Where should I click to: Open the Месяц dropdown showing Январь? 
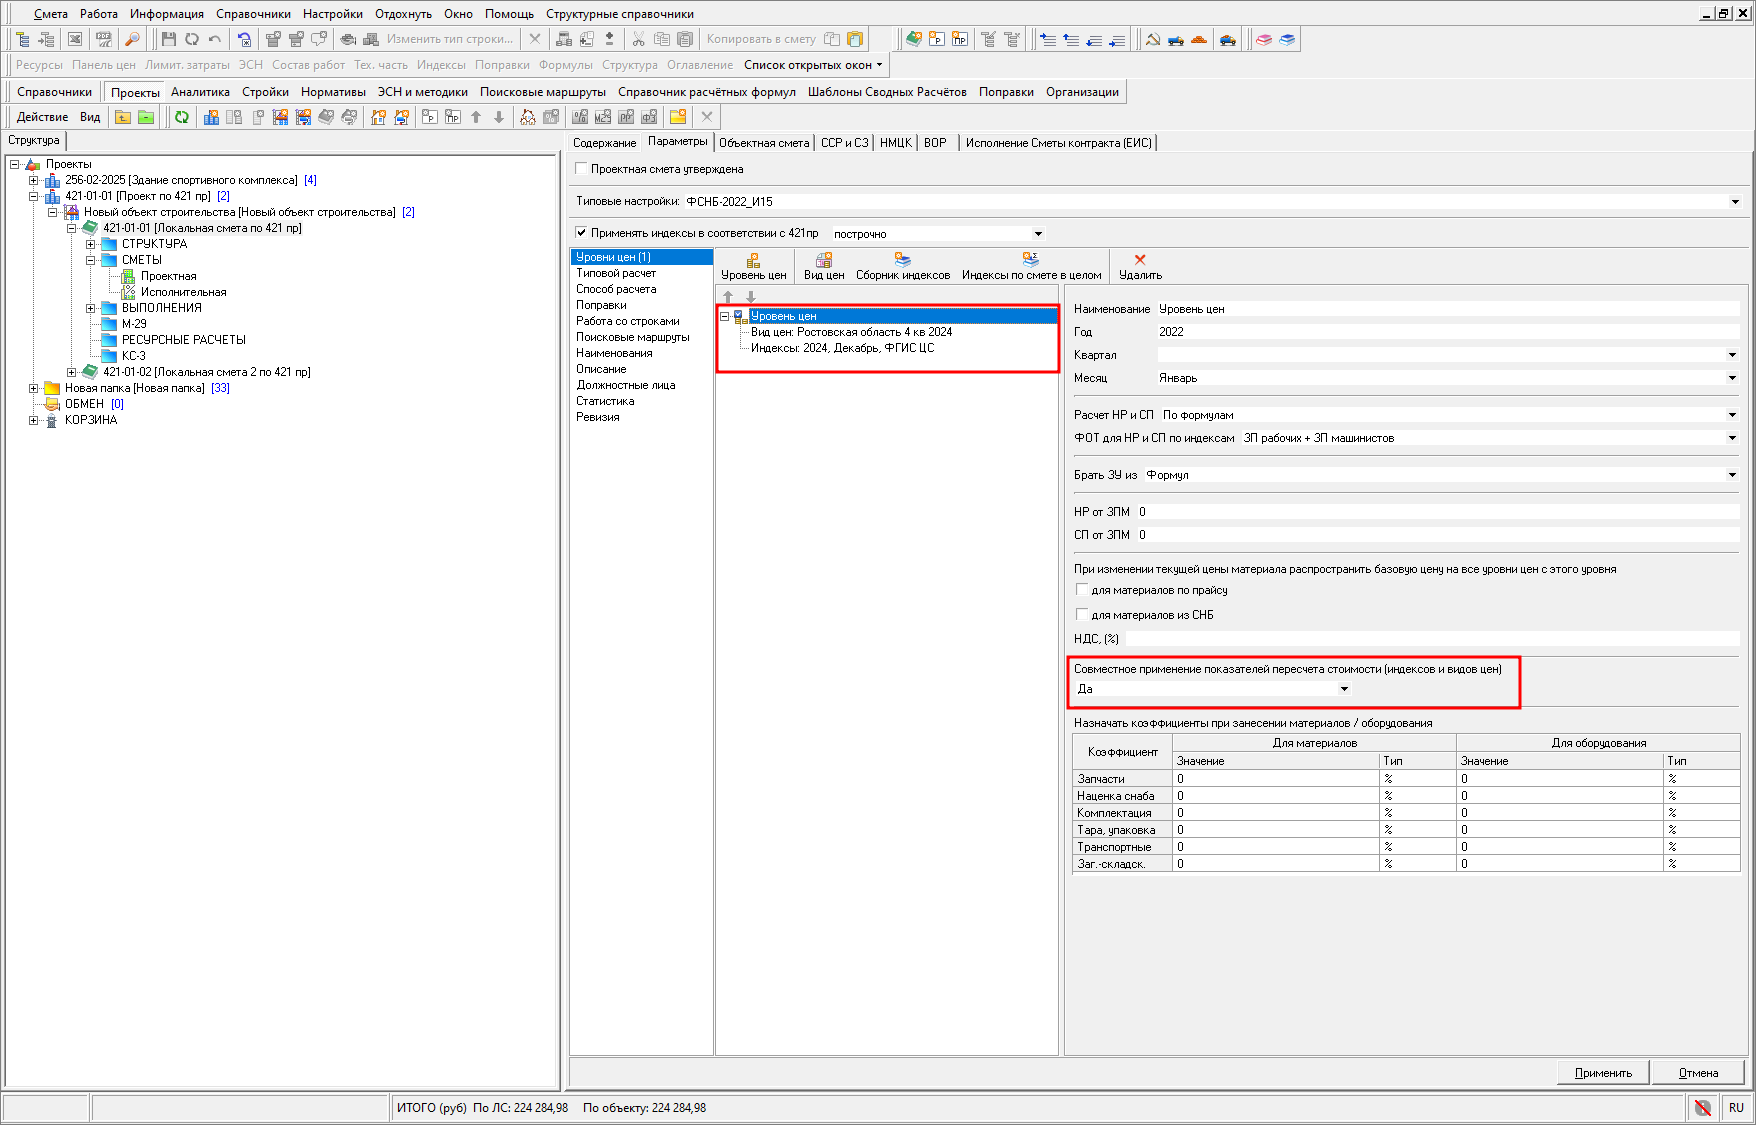(1731, 378)
